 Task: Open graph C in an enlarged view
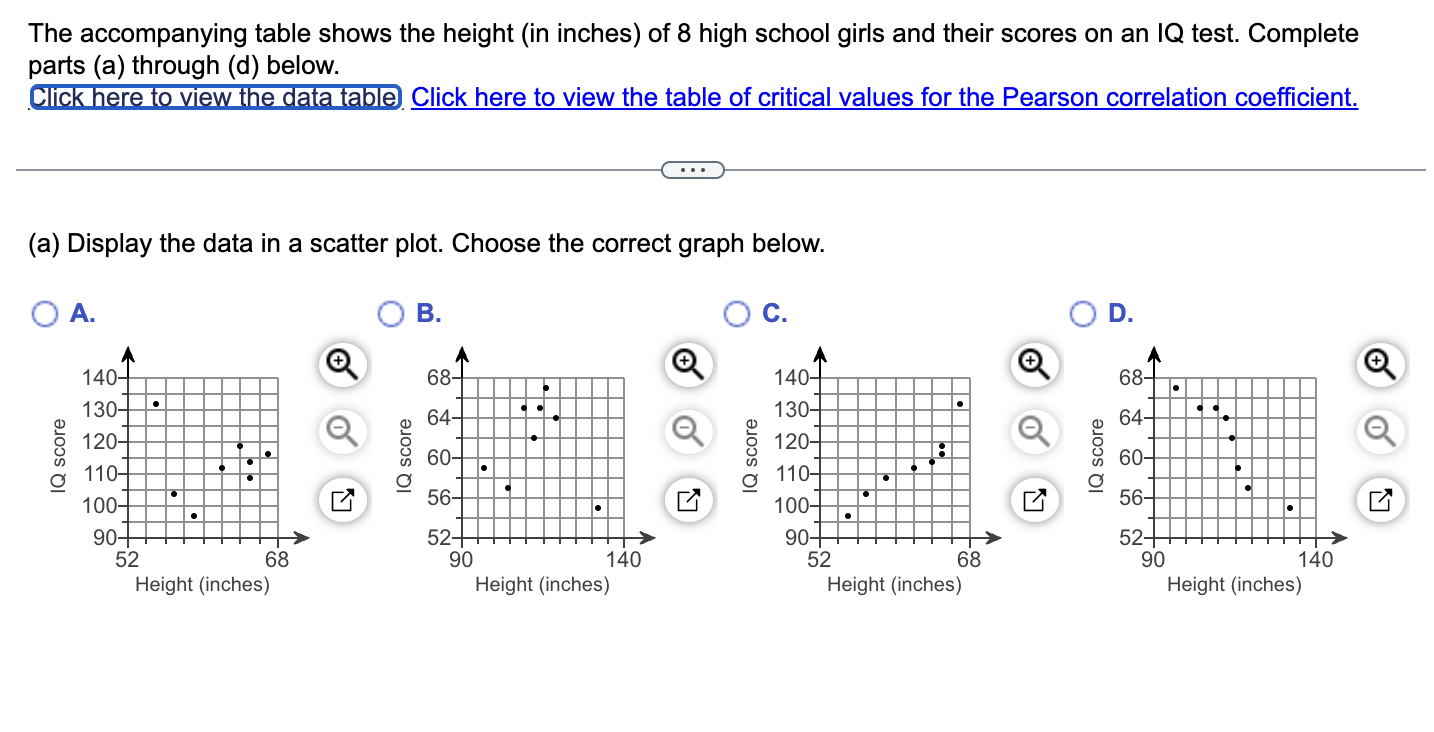[1033, 500]
